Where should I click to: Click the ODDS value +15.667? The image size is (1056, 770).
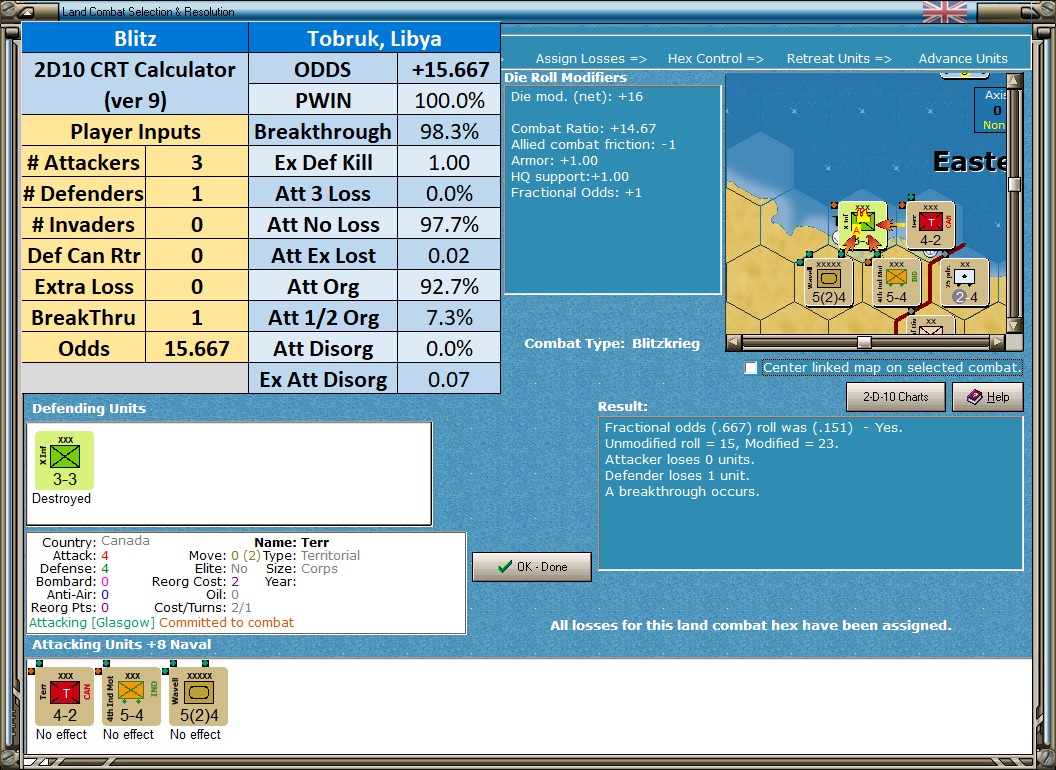(x=449, y=69)
